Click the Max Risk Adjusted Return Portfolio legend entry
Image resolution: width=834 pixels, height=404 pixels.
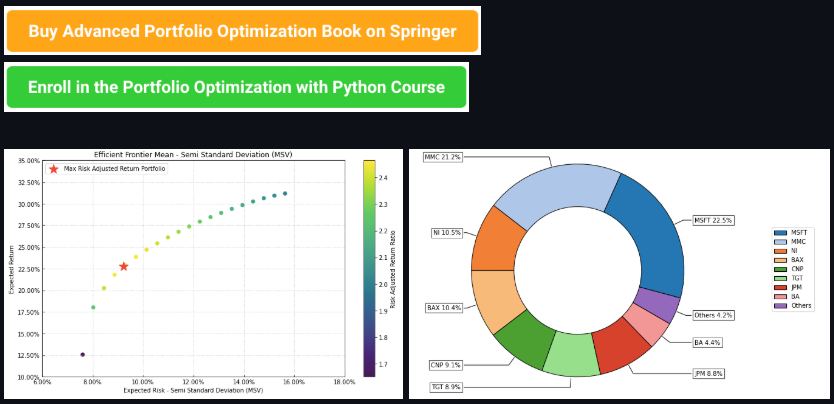112,169
